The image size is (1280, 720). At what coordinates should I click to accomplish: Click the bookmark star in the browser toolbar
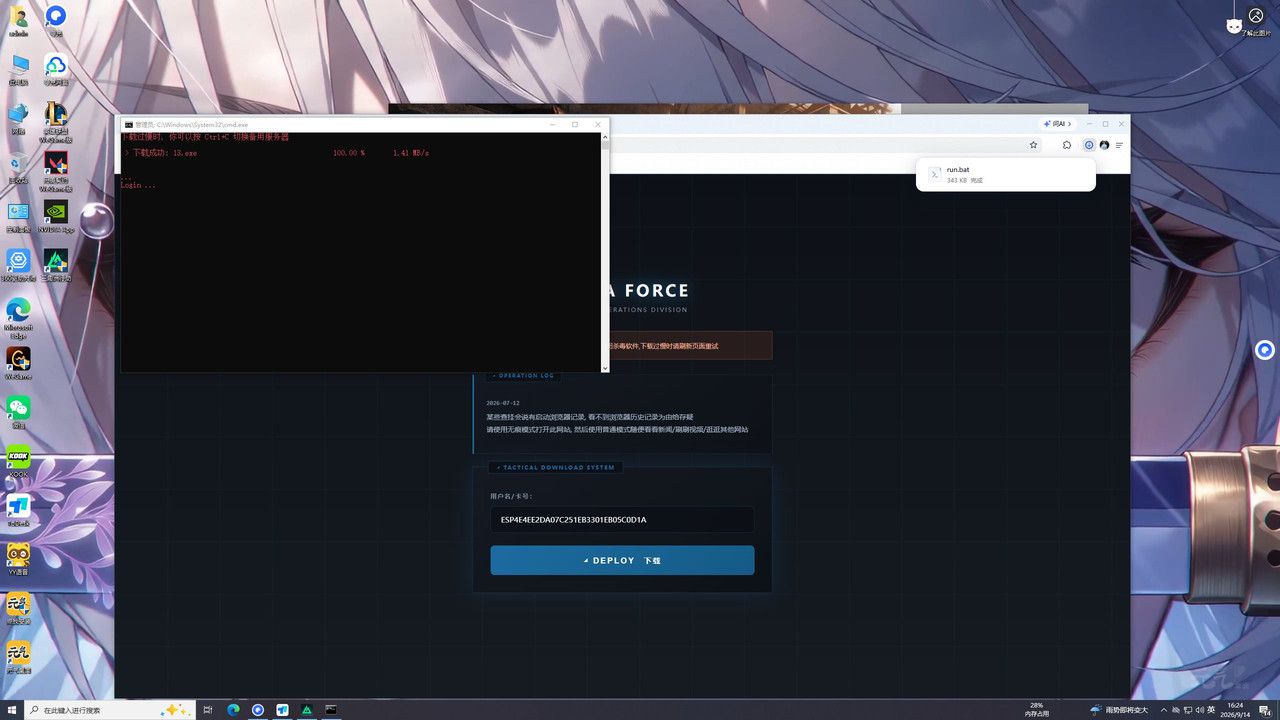(x=1033, y=145)
